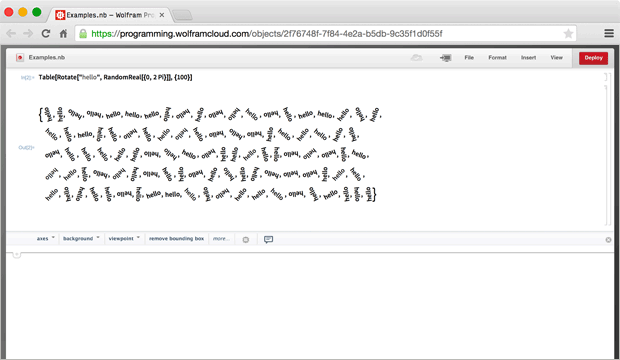620x360 pixels.
Task: Click the Examples.nb notebook file icon
Action: (x=20, y=58)
